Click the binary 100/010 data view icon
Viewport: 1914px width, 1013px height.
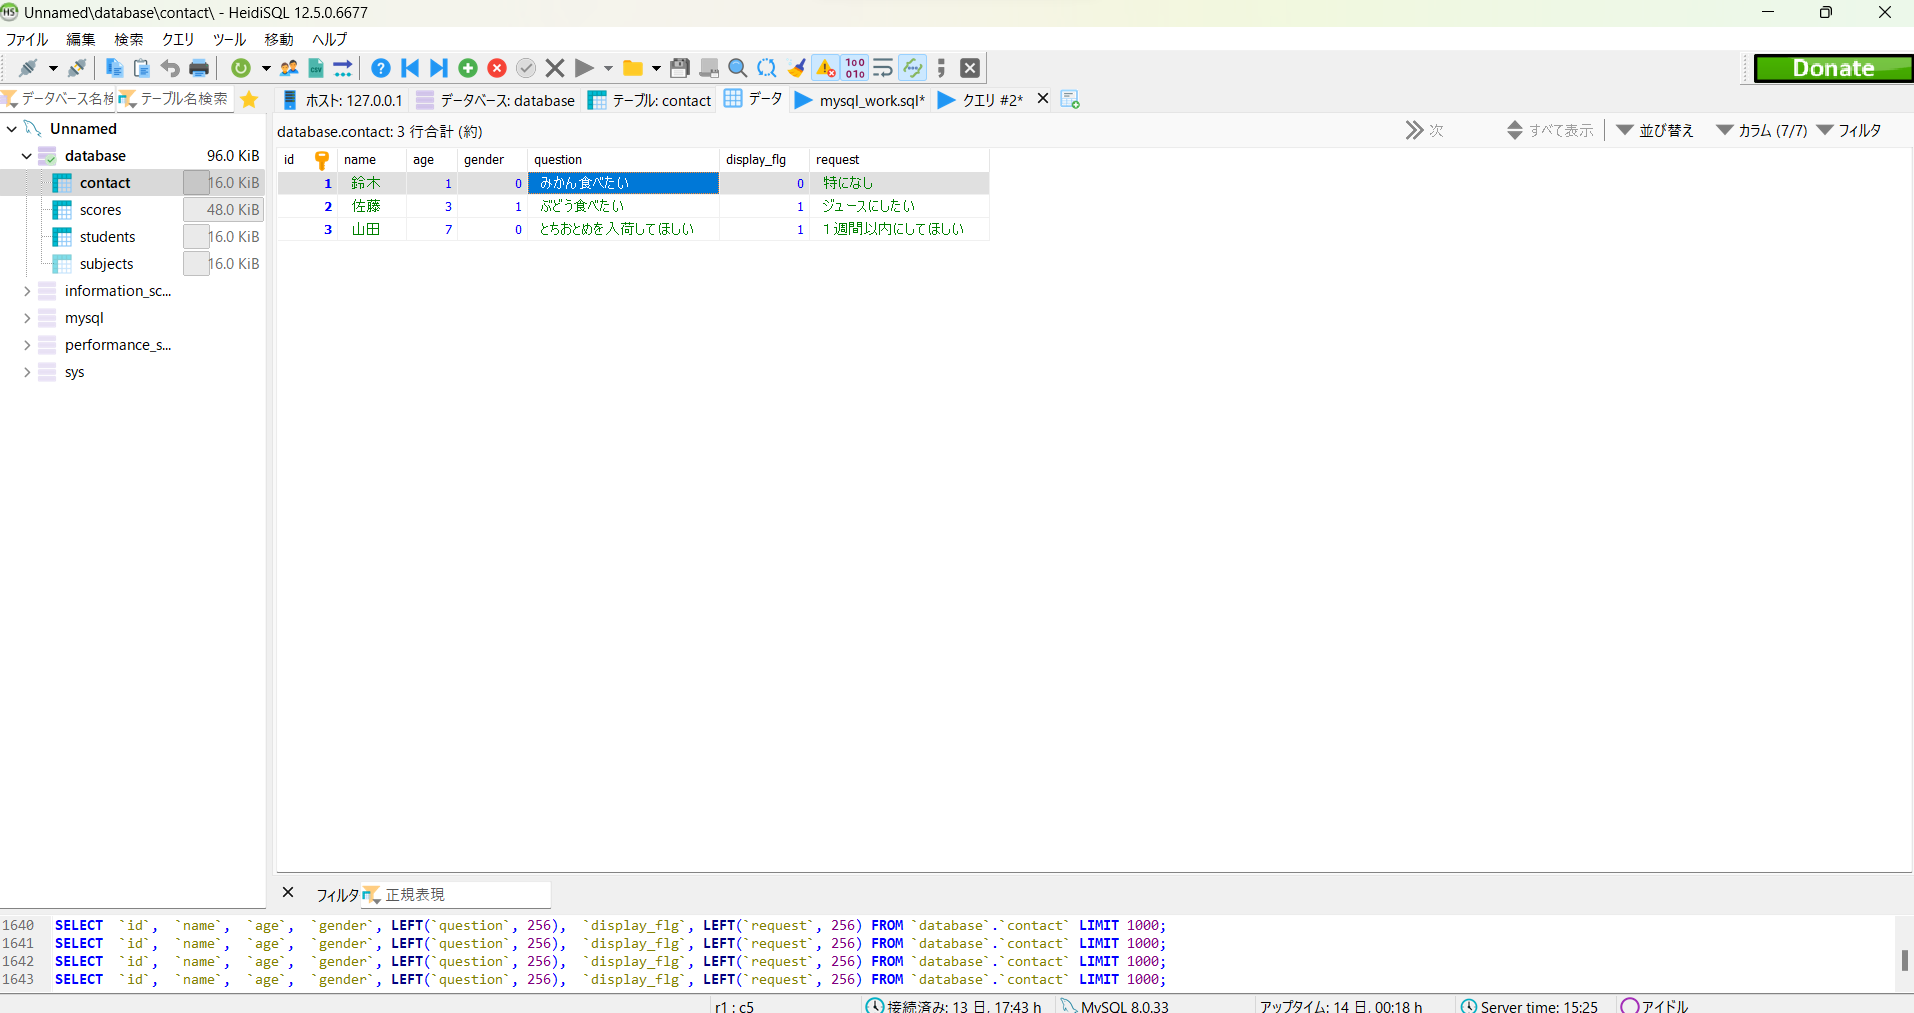(855, 67)
